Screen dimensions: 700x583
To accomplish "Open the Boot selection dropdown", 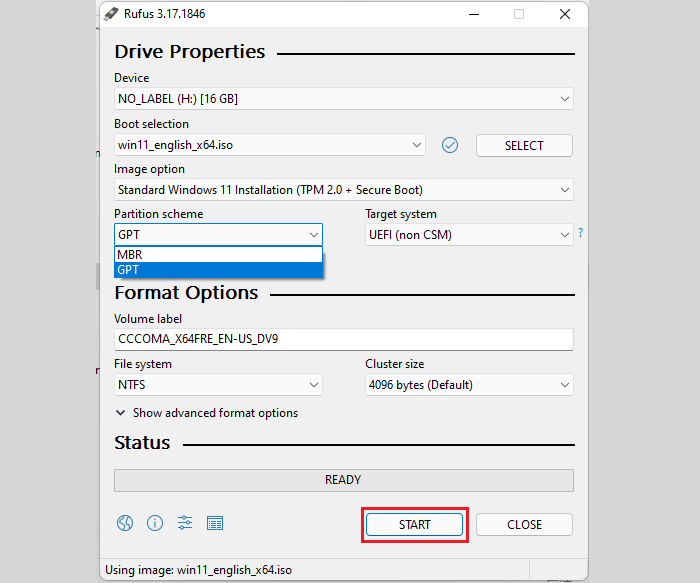I will pyautogui.click(x=270, y=145).
